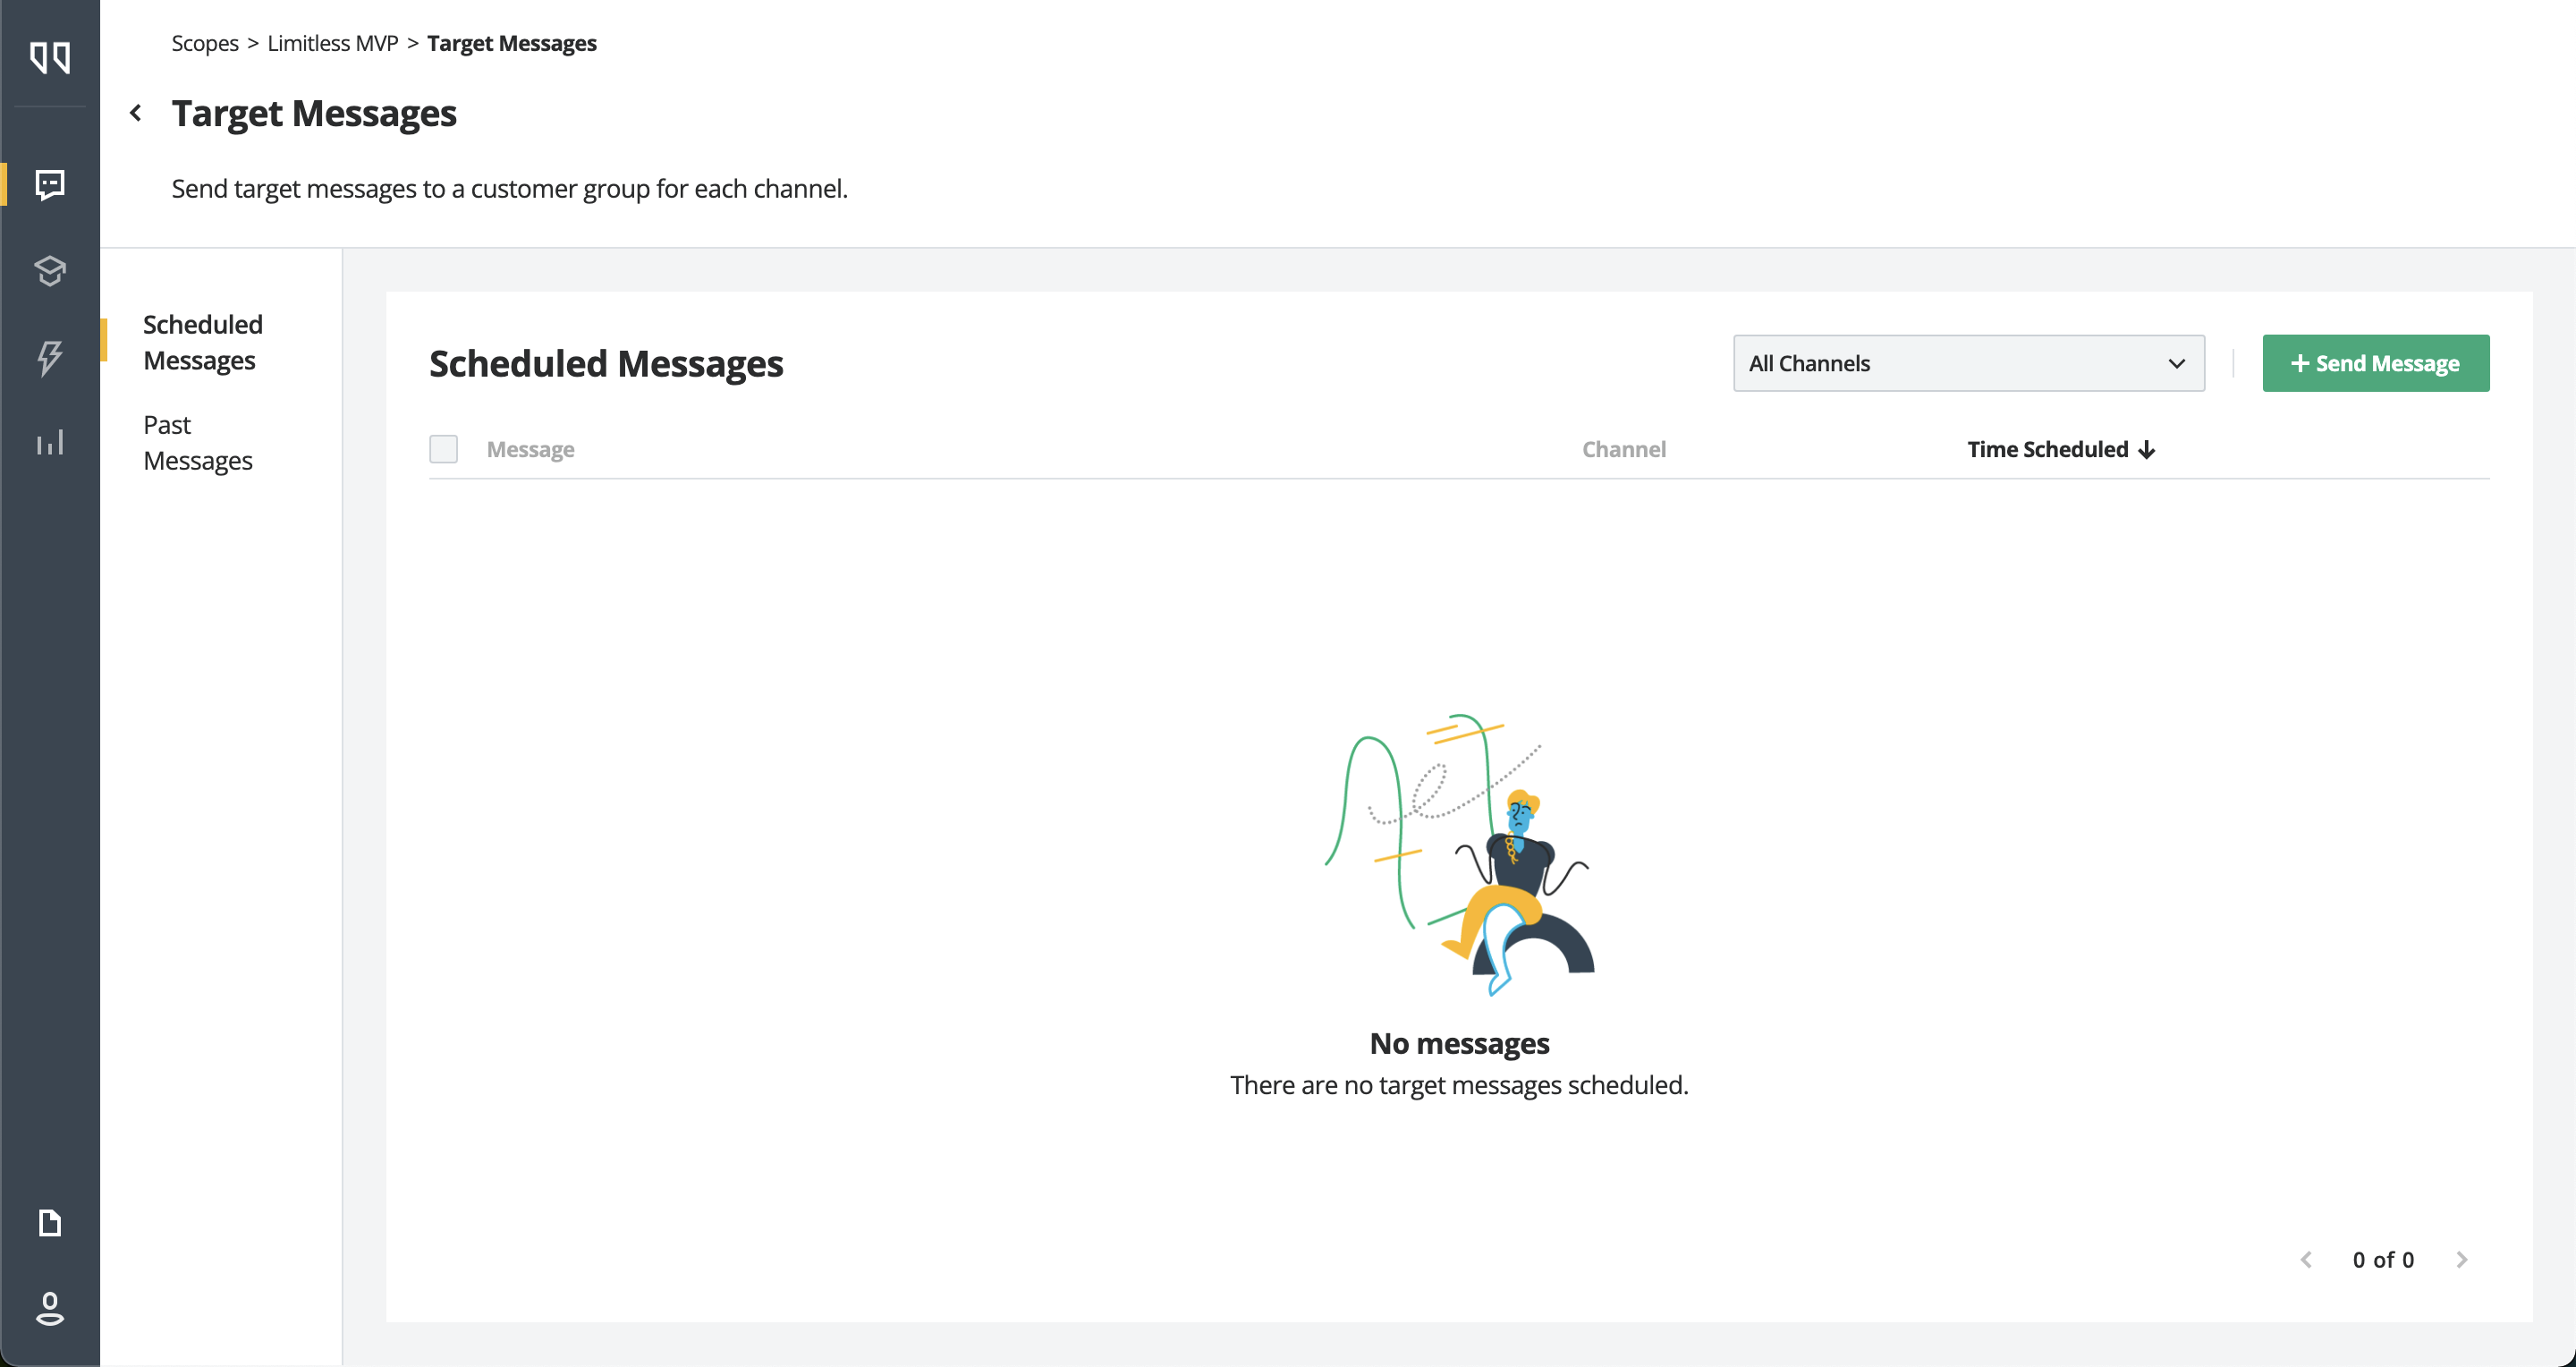This screenshot has width=2576, height=1367.
Task: Click the quotation marks logo icon
Action: coord(50,57)
